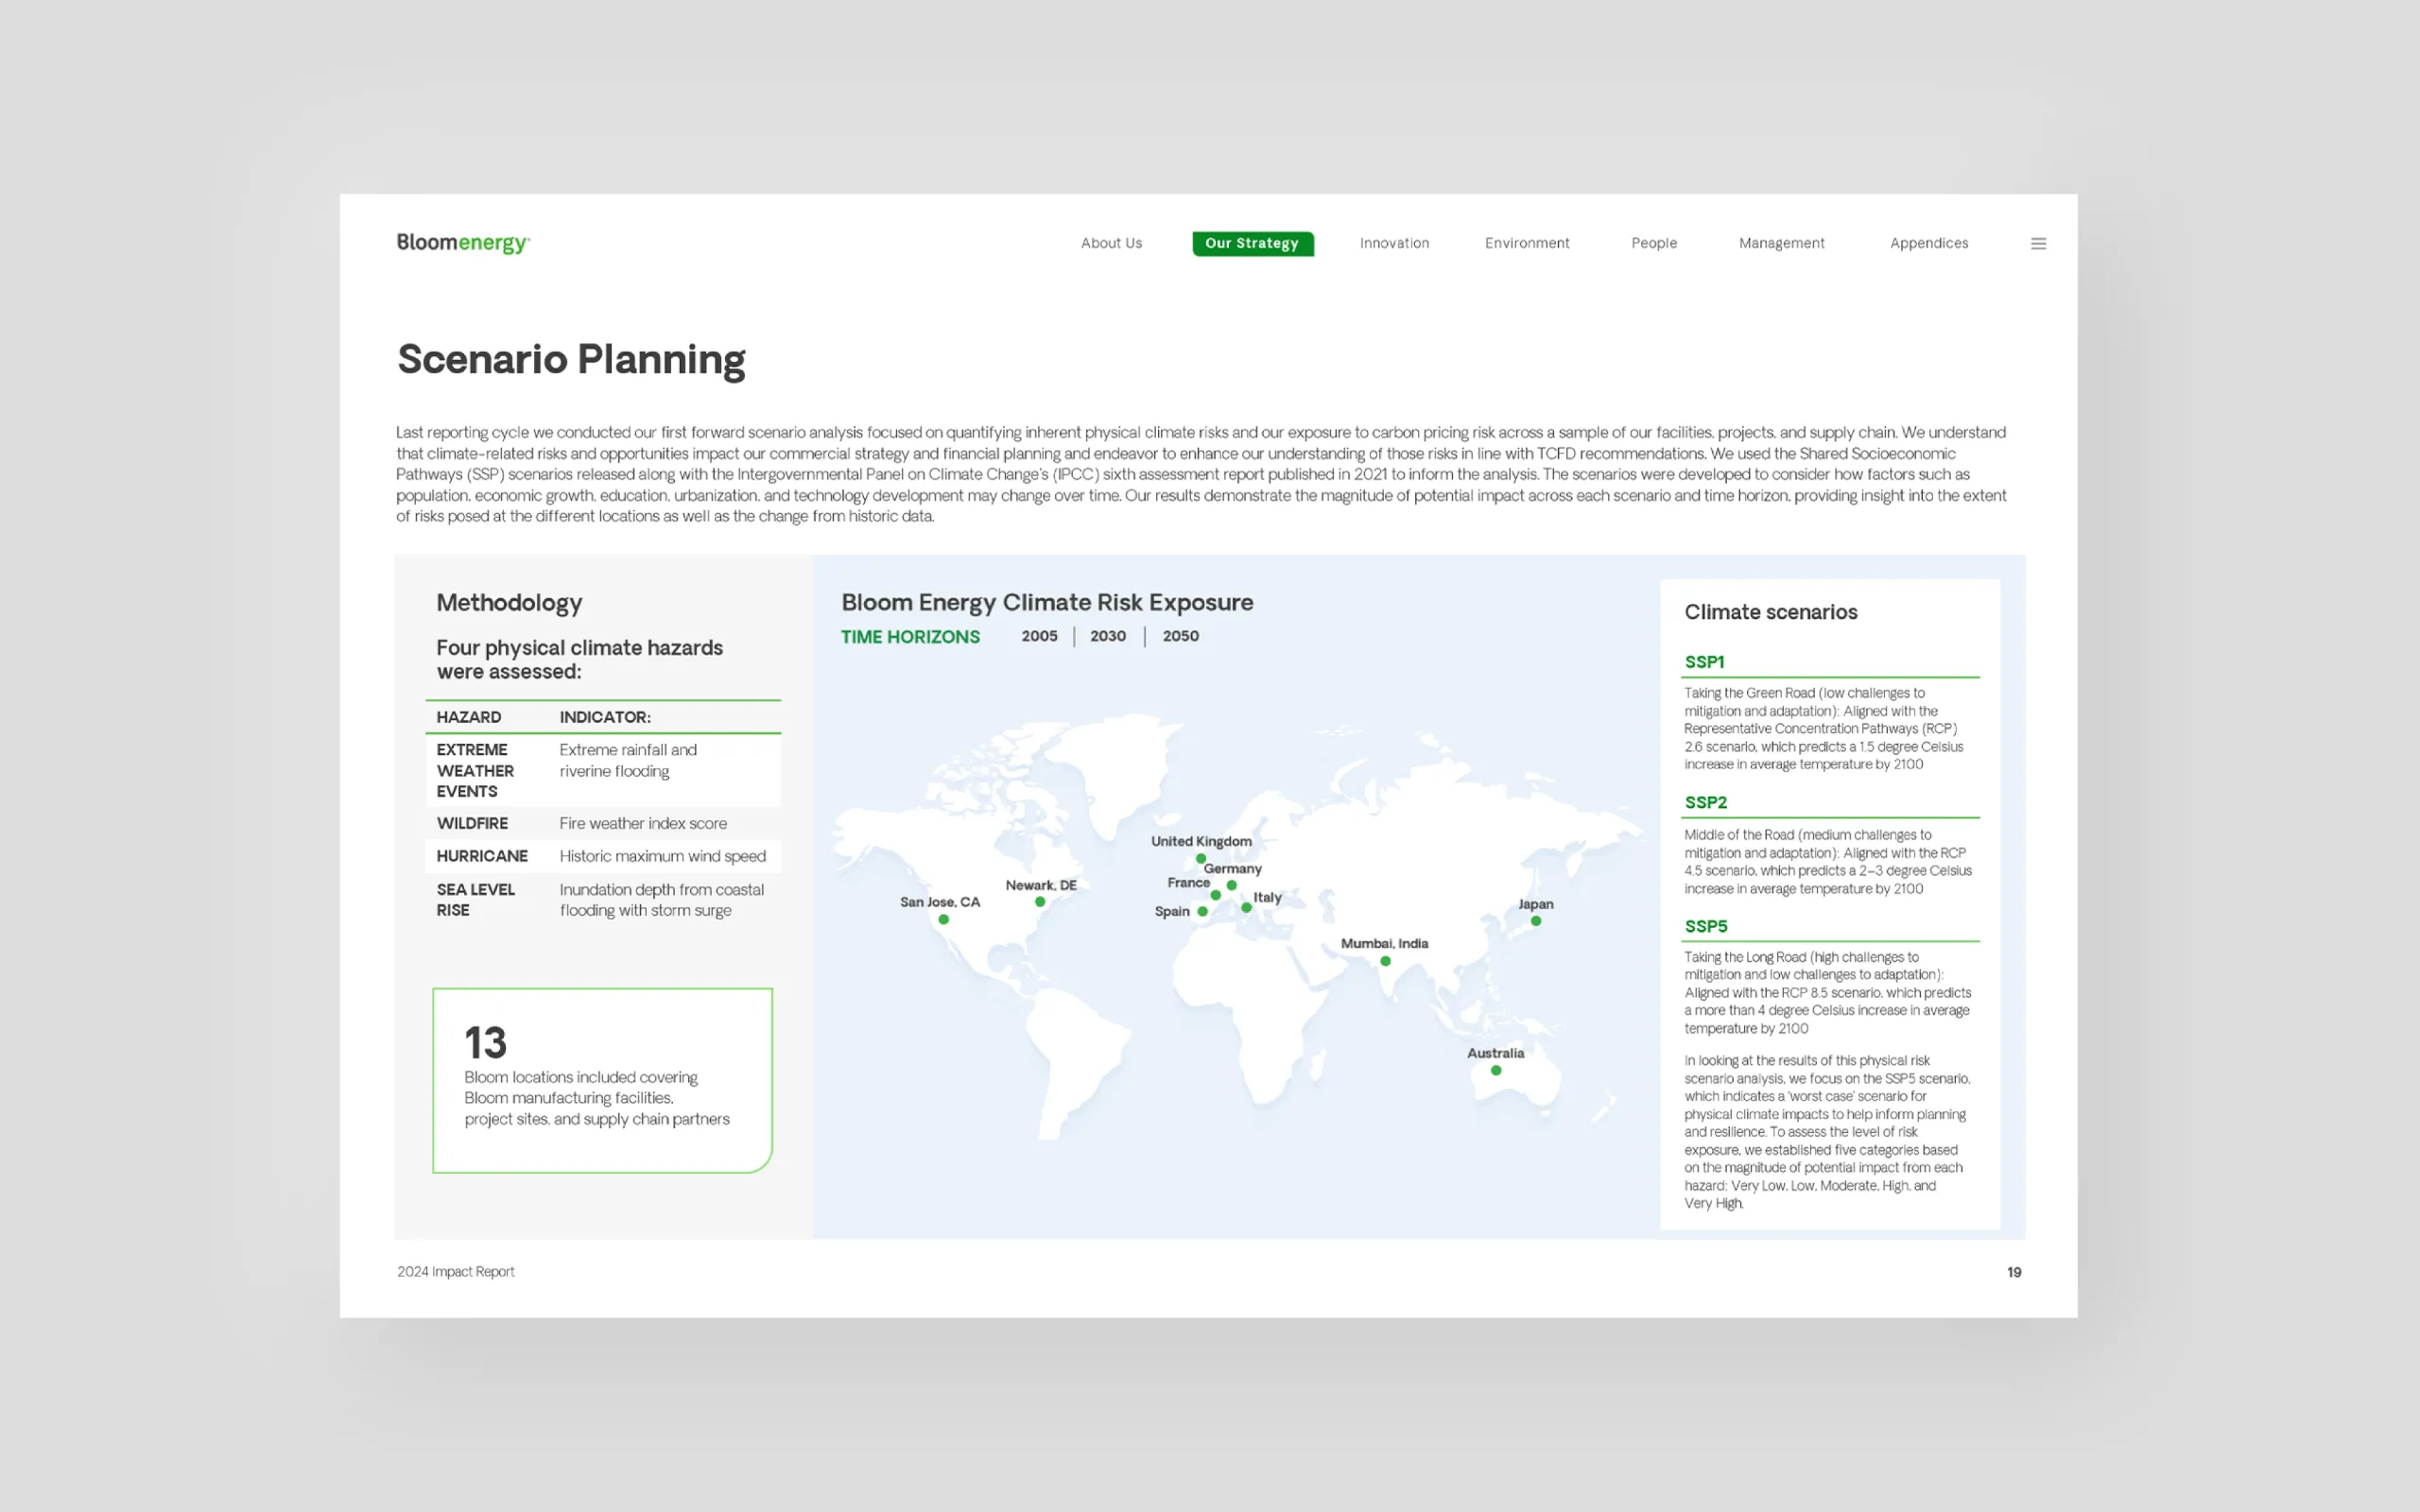Select the Australia location dot

point(1496,1070)
